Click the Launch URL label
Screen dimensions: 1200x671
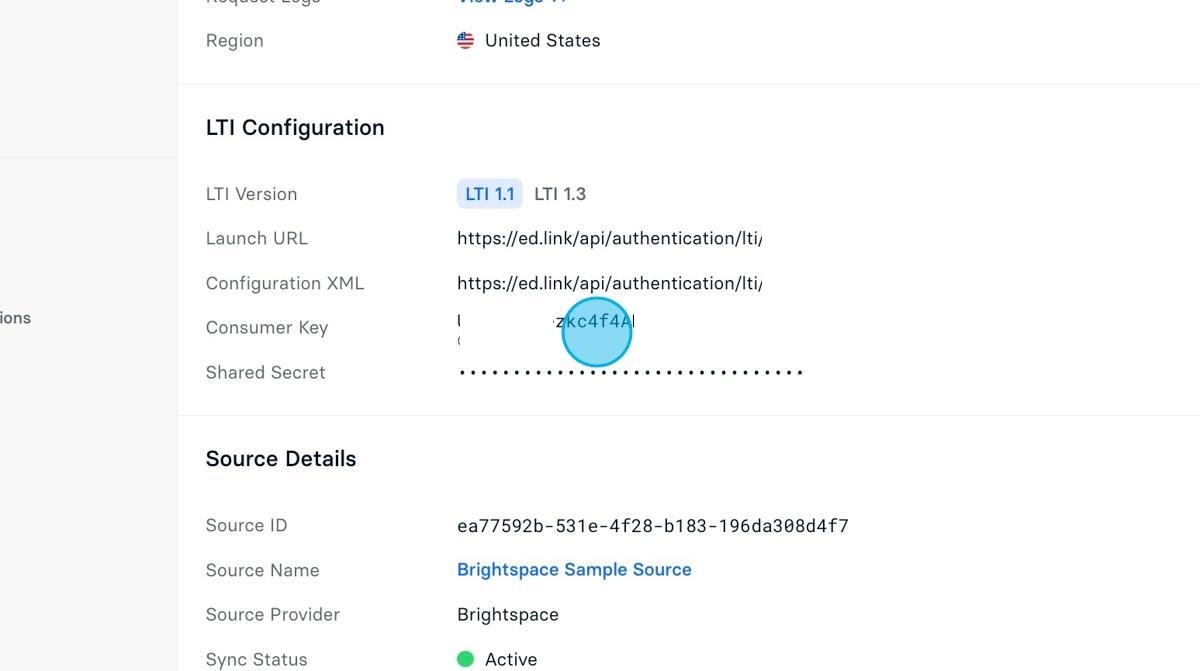pos(257,239)
